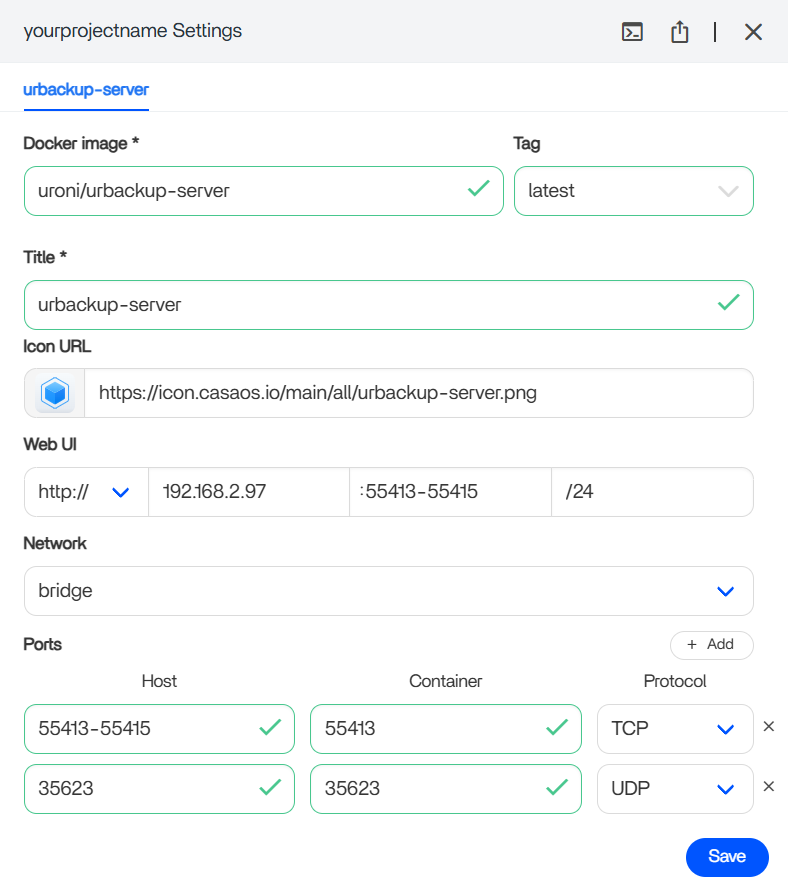Edit the Title field

370,305
